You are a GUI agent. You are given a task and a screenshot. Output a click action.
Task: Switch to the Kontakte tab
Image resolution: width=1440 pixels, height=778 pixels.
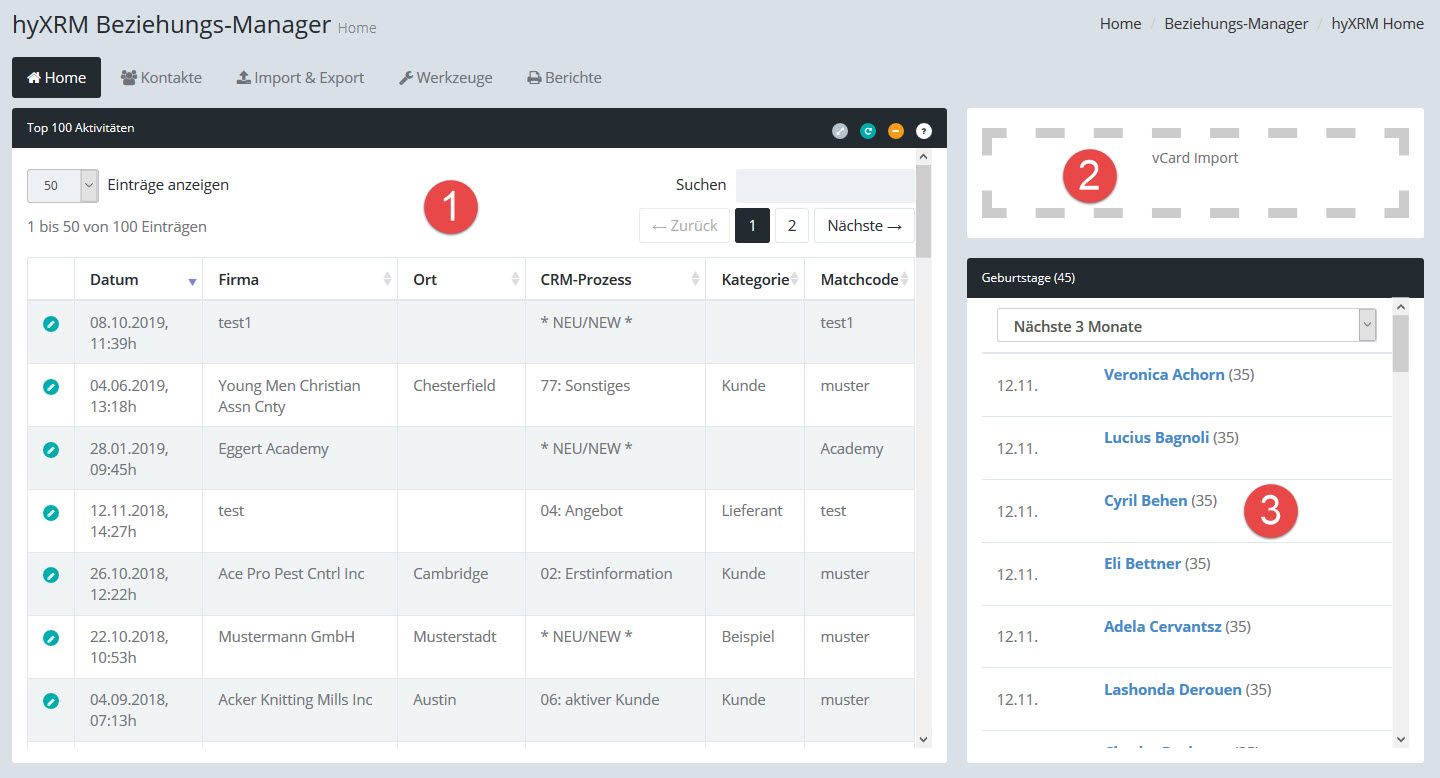coord(161,78)
